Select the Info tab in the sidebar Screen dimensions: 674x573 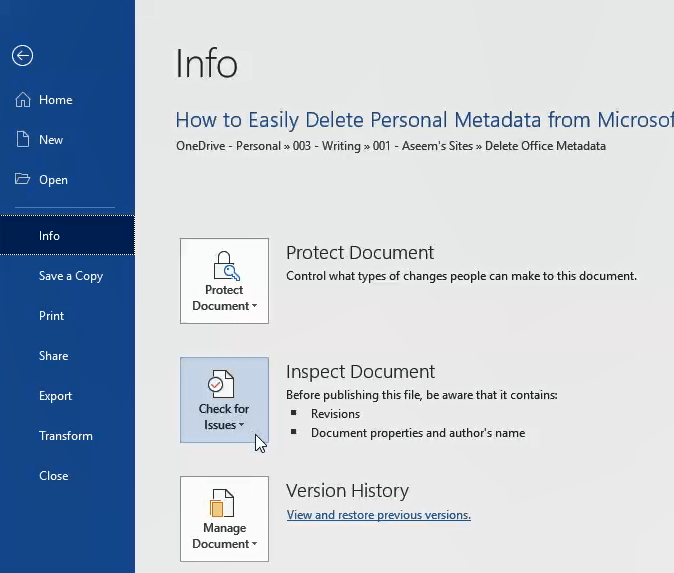(x=50, y=236)
